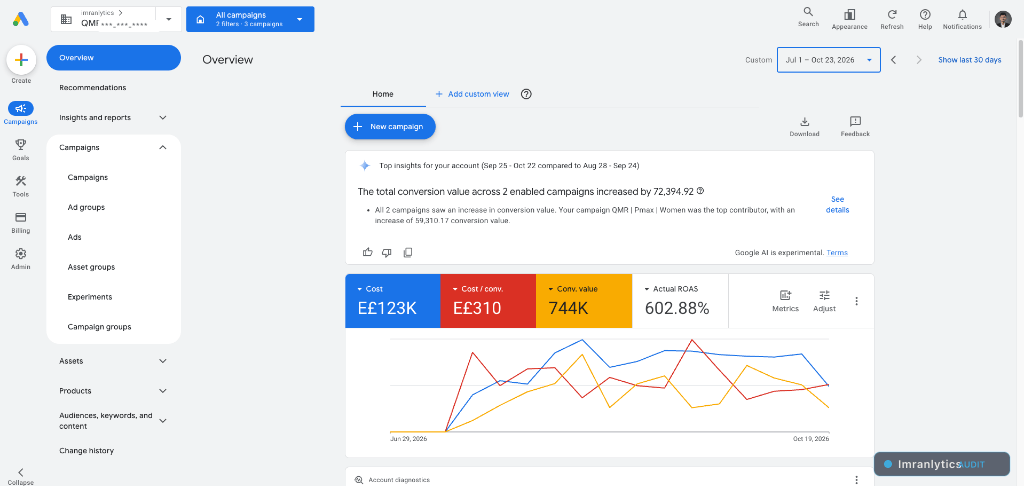Open the Adjust sliders icon

(824, 295)
